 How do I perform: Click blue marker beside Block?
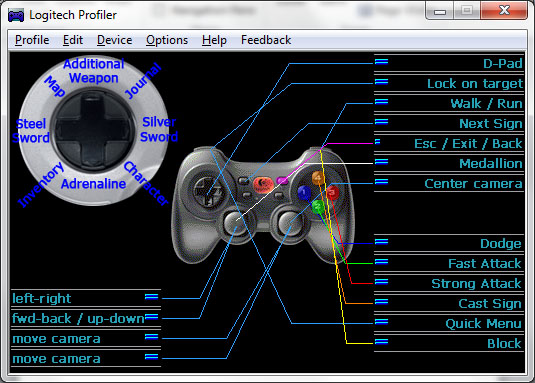[x=381, y=341]
